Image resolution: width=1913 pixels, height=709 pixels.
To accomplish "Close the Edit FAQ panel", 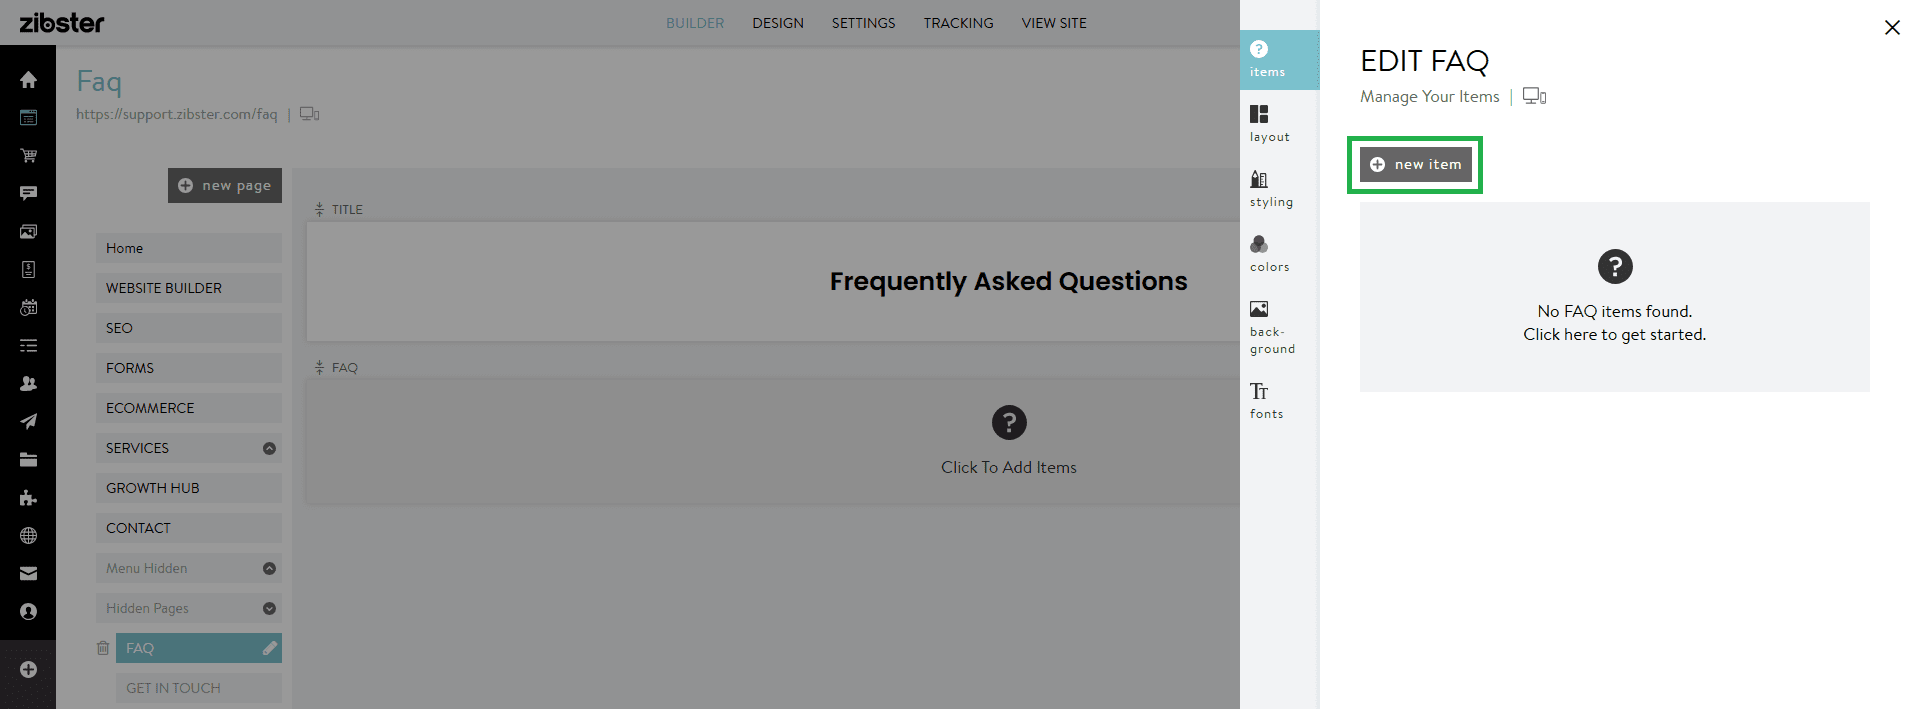I will [x=1892, y=27].
